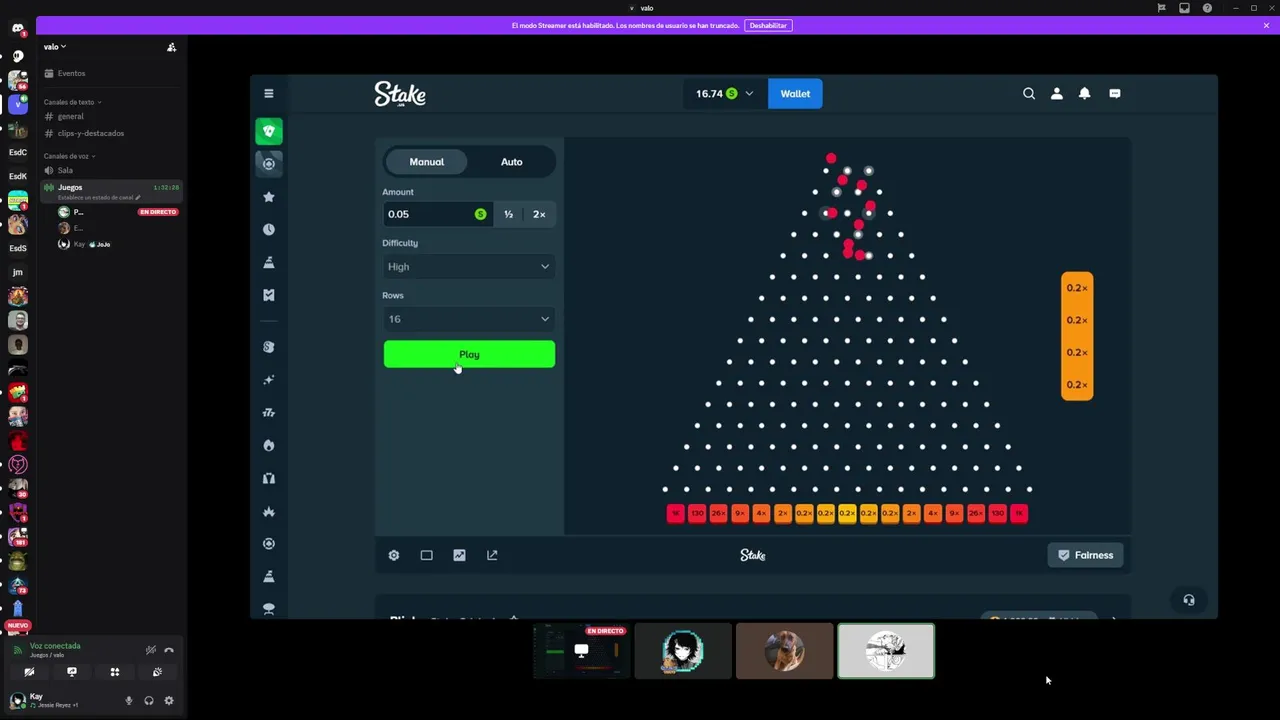Screen dimensions: 1280x720
Task: Open soundboard in Discord voice panel
Action: 157,672
